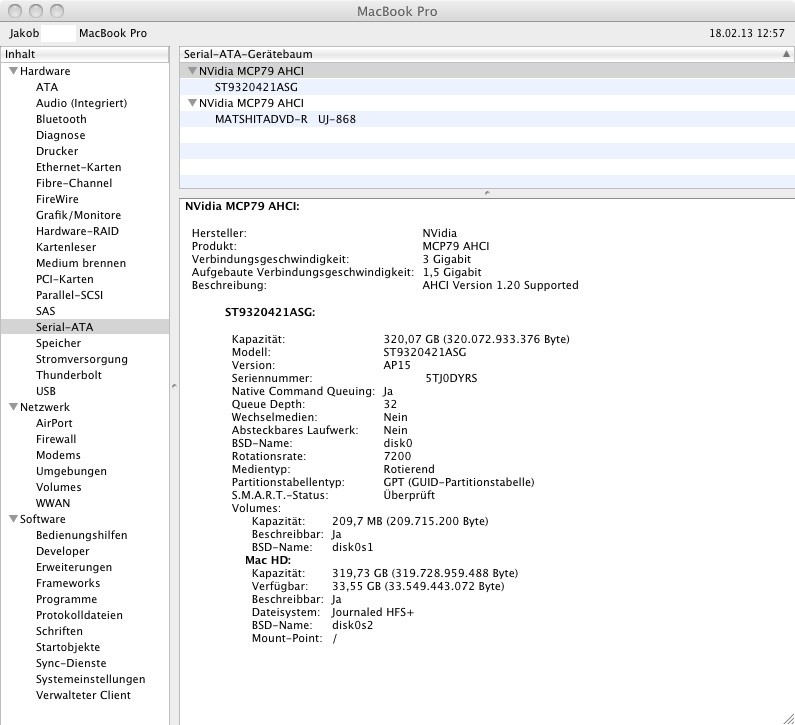Viewport: 795px width, 725px height.
Task: Select Parallel-SCSI entry
Action: point(69,295)
